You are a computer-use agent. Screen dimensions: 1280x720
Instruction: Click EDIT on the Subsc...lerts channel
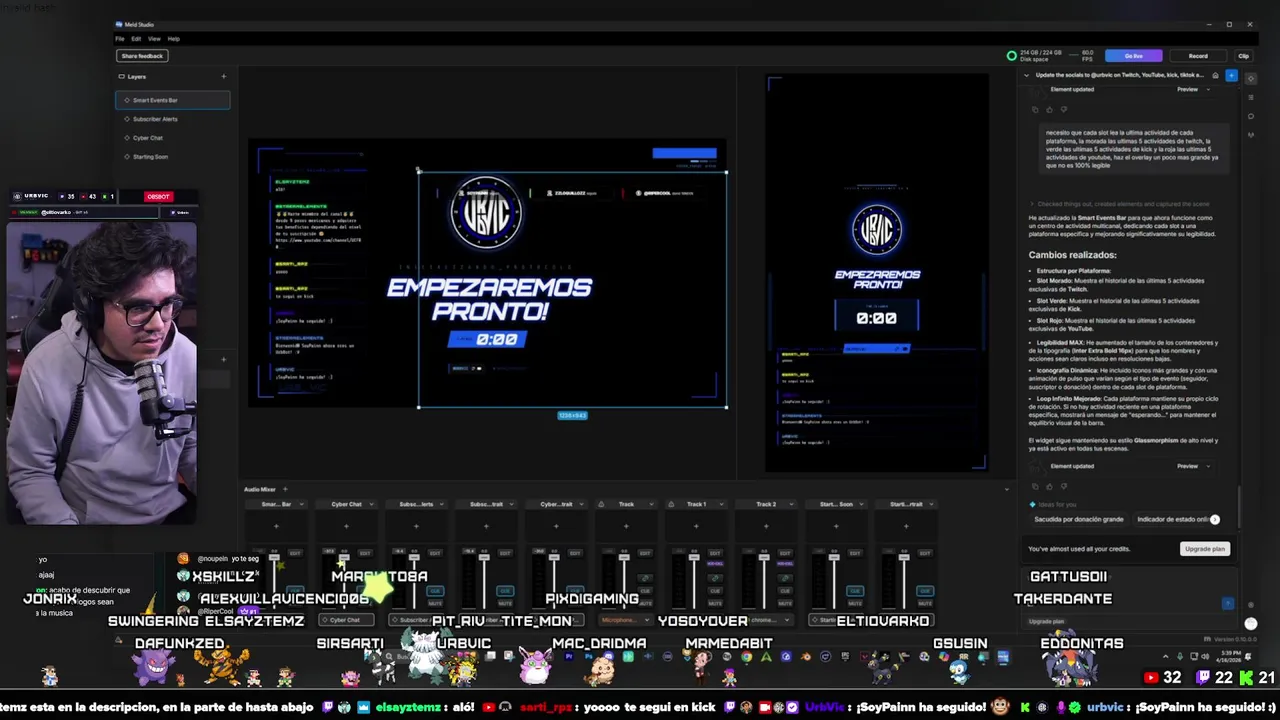(x=435, y=553)
